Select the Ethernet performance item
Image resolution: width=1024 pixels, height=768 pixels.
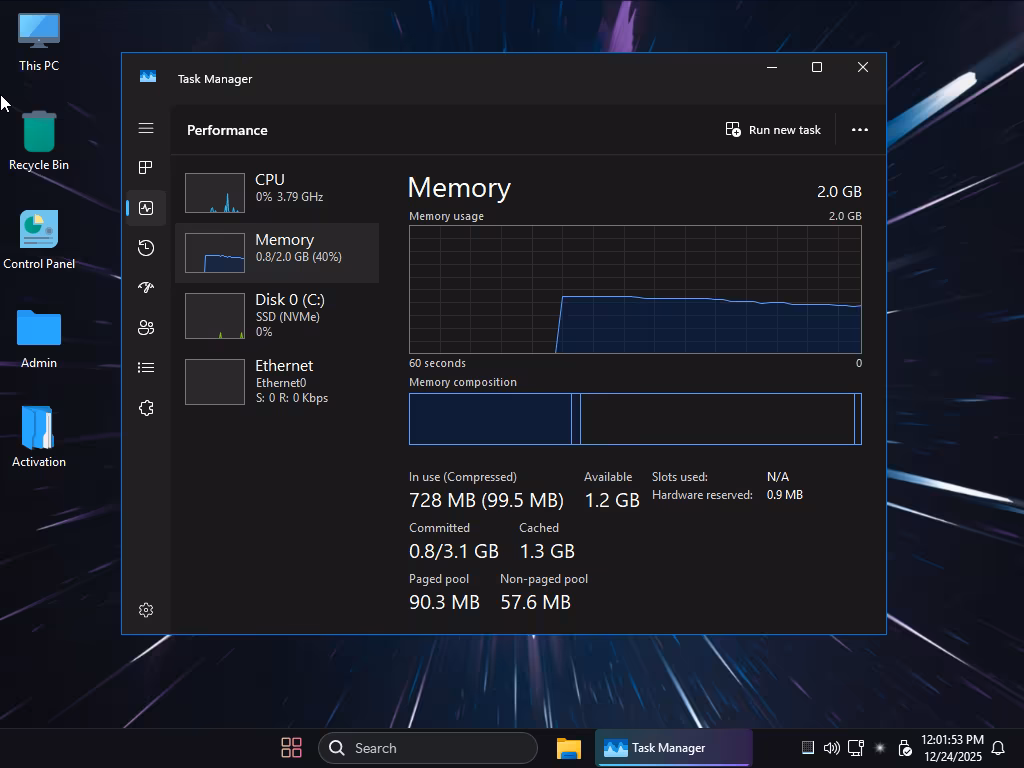tap(277, 381)
